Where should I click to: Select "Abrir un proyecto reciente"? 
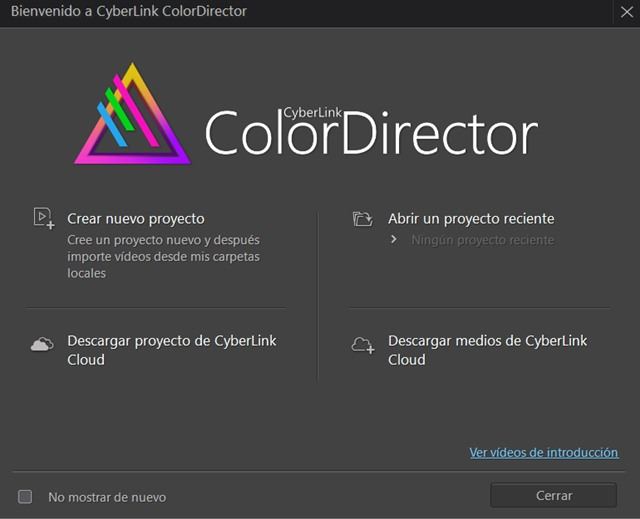tap(471, 219)
